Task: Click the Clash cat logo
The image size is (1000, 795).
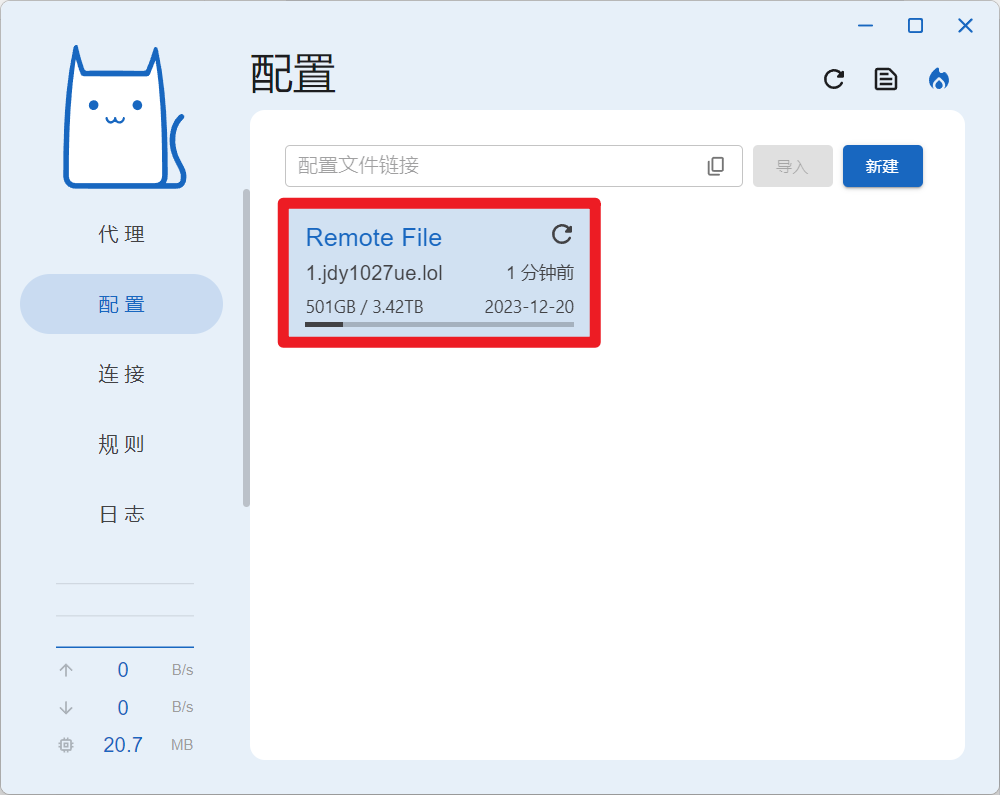Action: coord(124,117)
